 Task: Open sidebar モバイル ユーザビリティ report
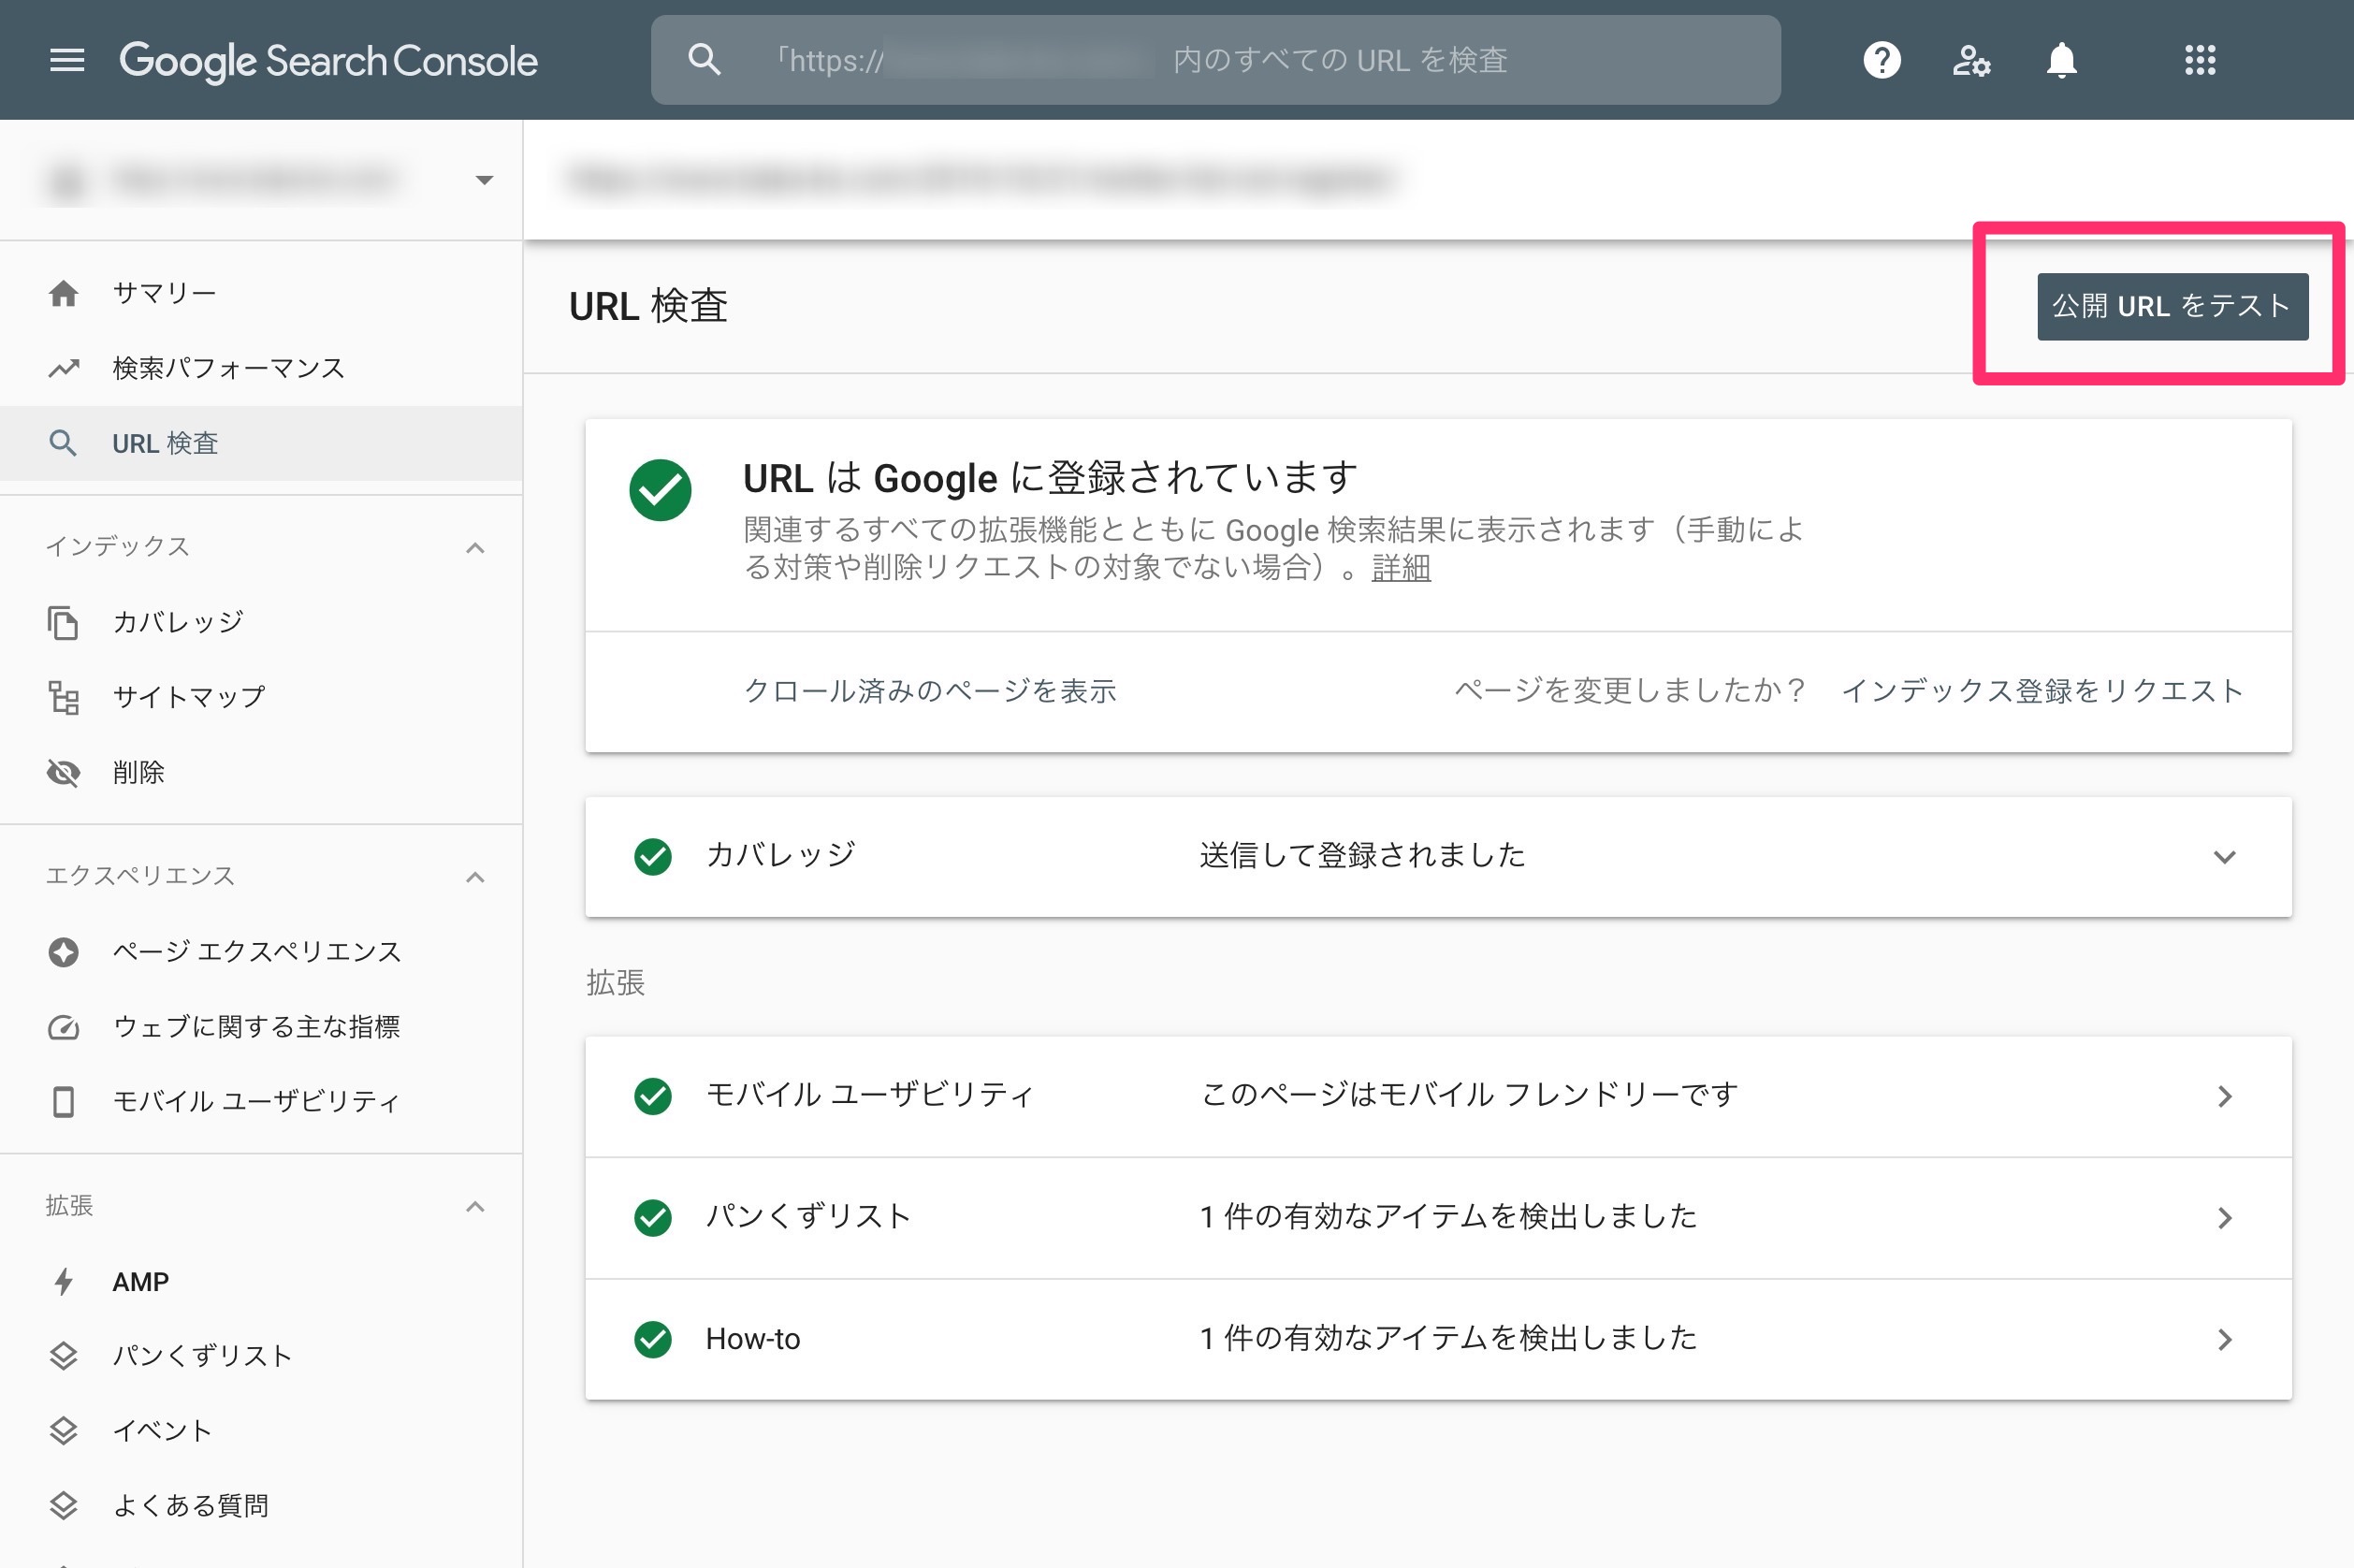click(261, 1101)
